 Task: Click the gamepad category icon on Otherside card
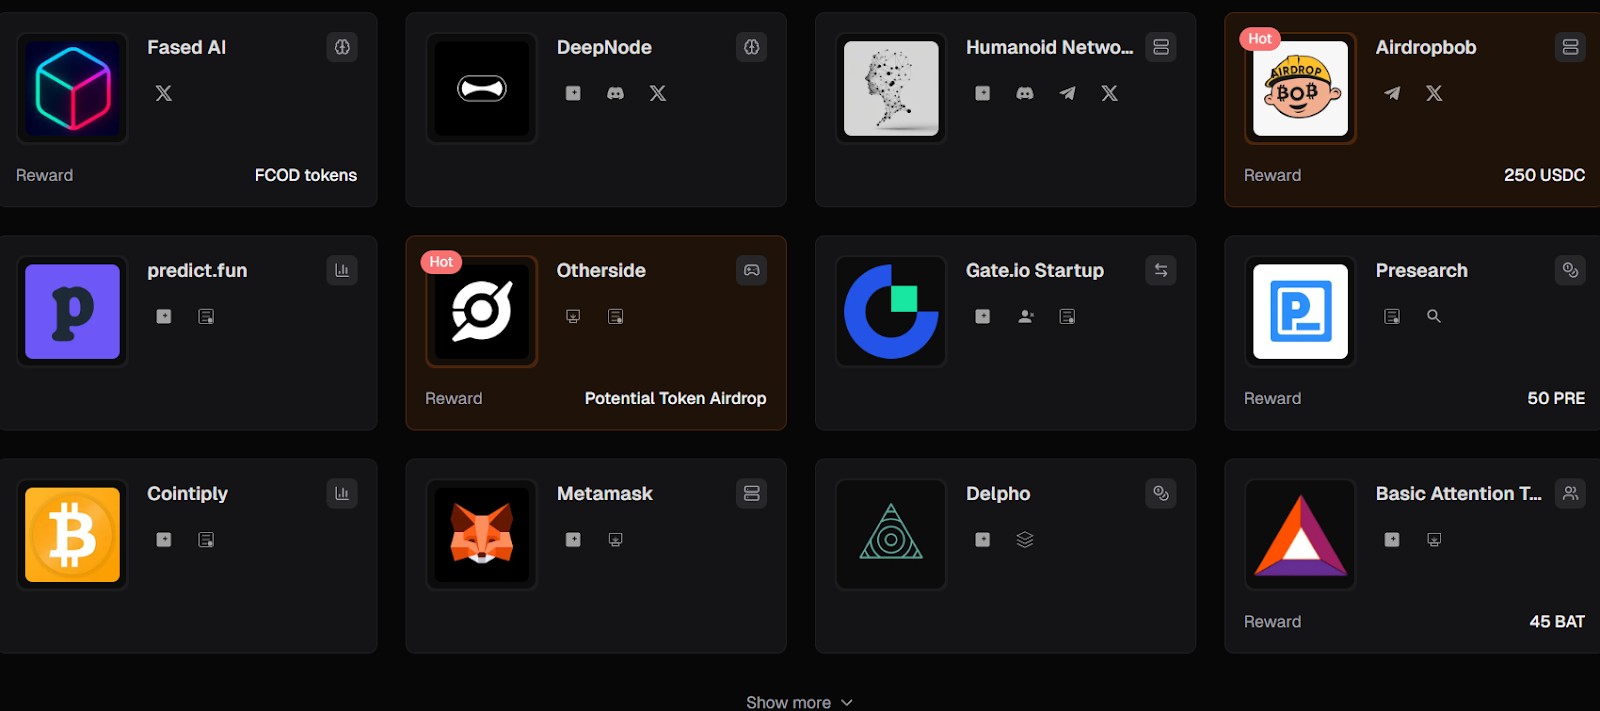[x=752, y=270]
